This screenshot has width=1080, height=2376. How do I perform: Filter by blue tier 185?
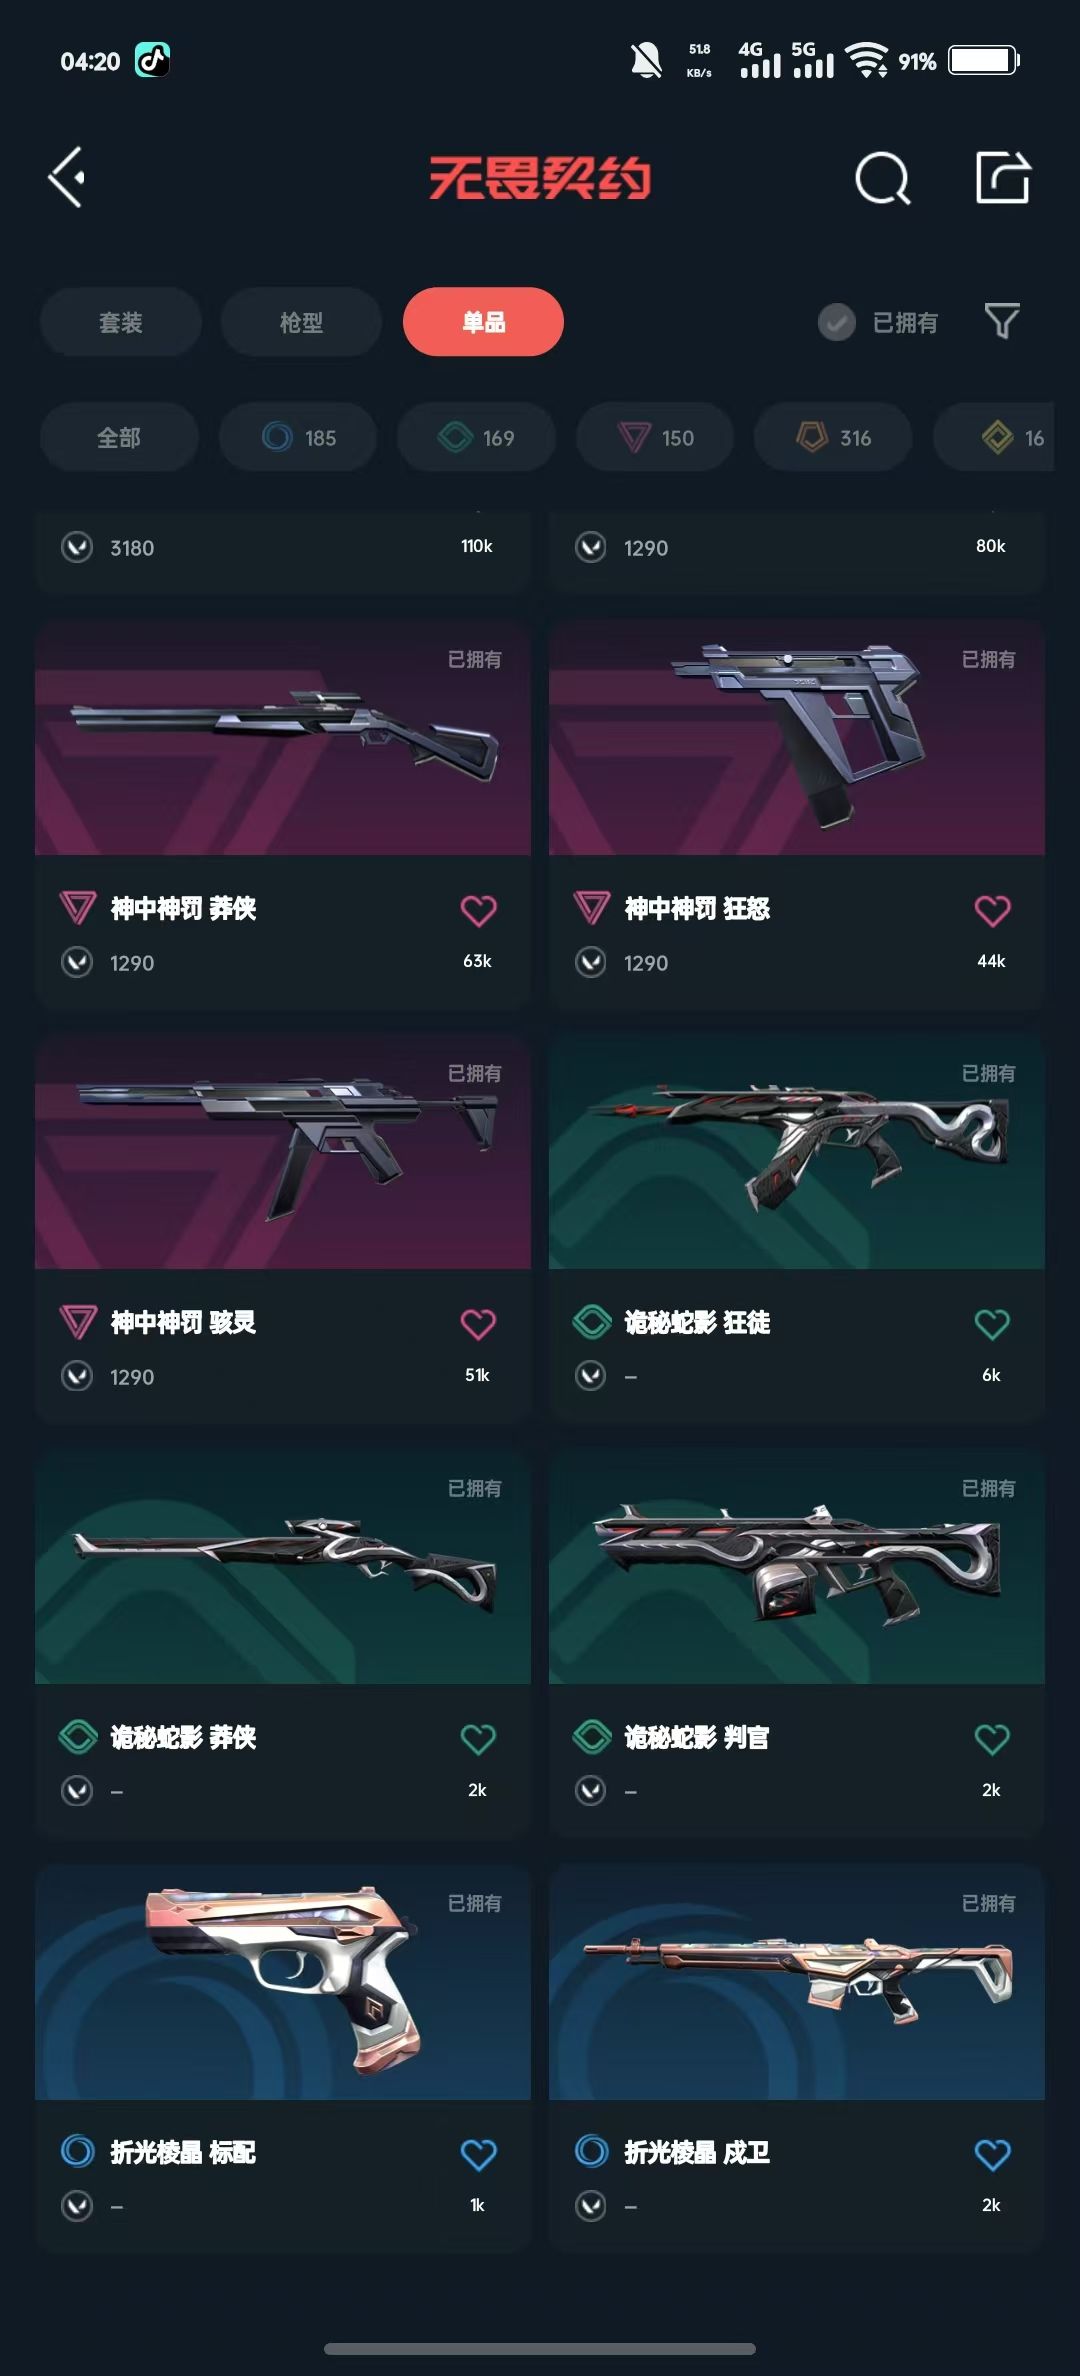[298, 437]
